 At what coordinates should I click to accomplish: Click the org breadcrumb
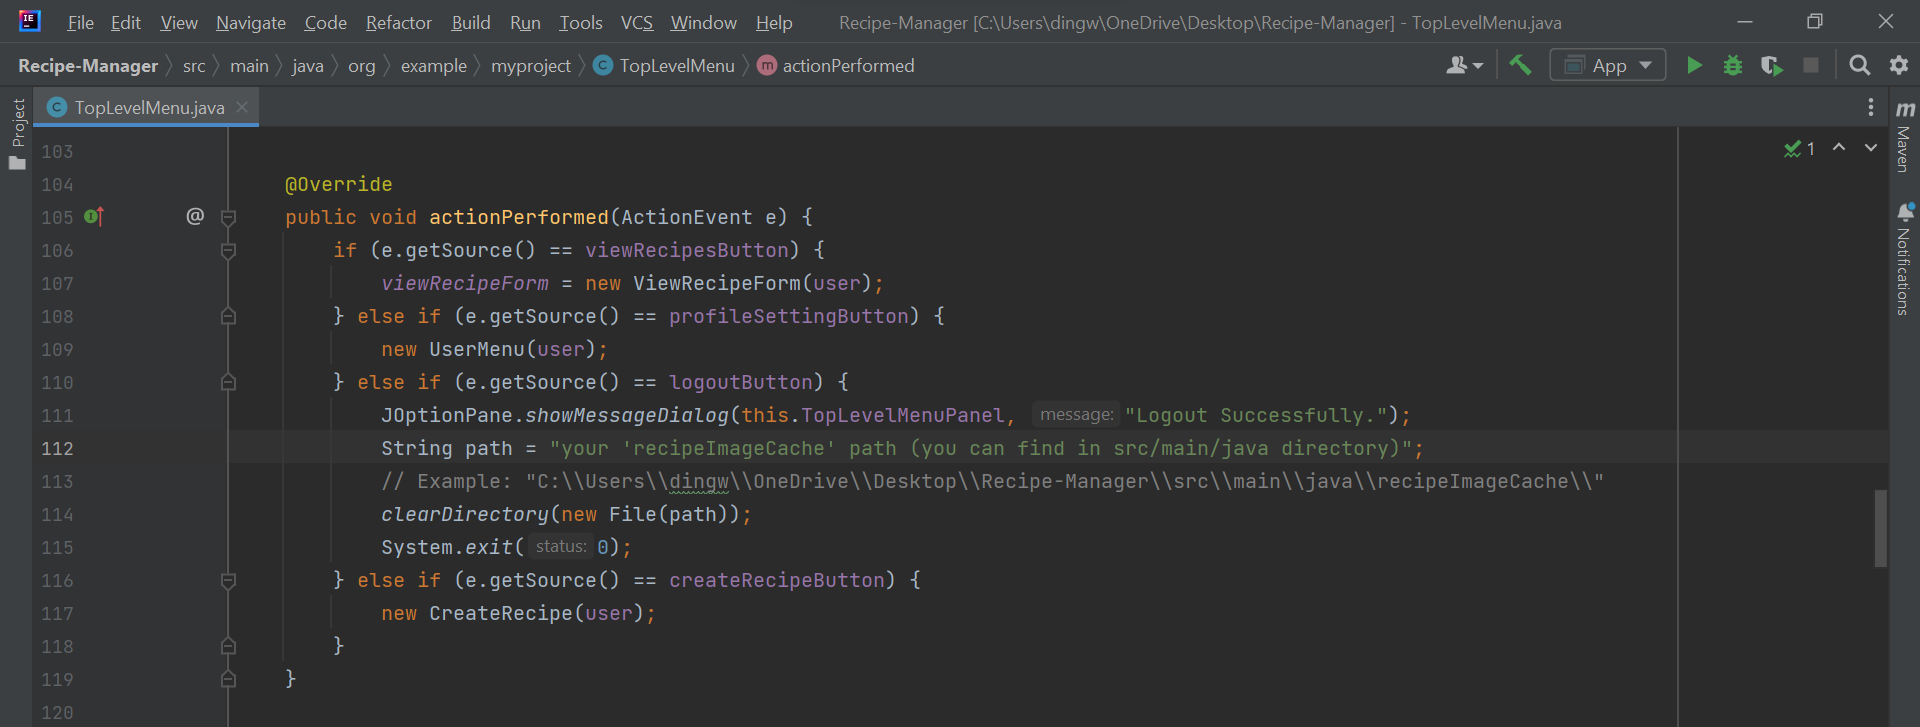click(361, 65)
